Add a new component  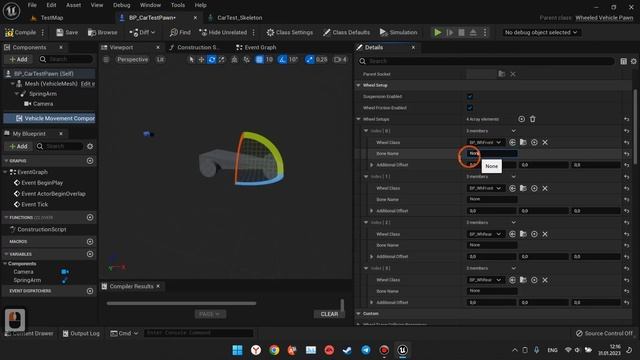pos(18,59)
